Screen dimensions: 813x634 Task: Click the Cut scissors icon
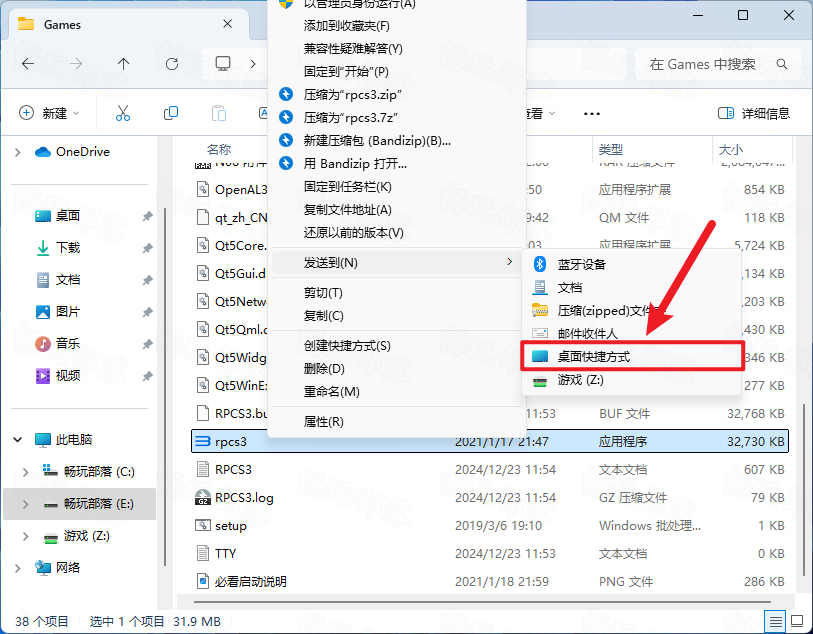pyautogui.click(x=123, y=113)
